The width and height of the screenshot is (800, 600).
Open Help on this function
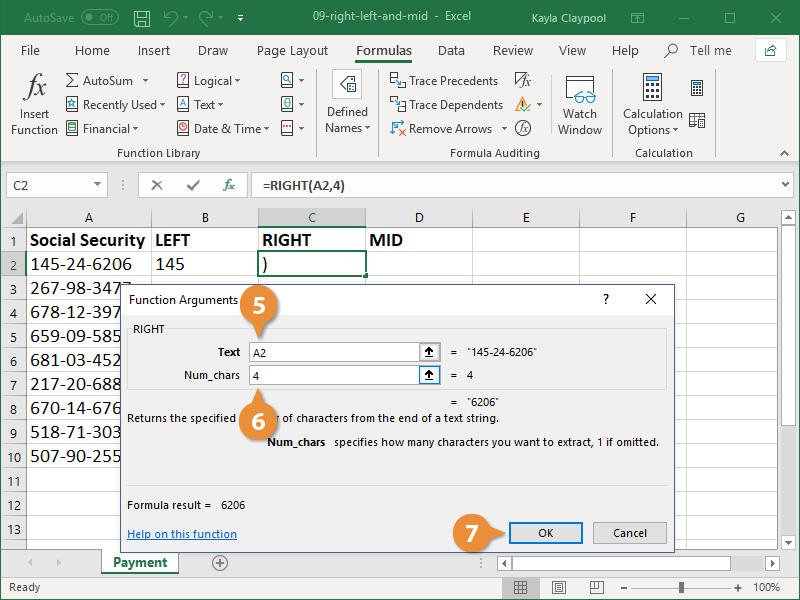coord(181,533)
